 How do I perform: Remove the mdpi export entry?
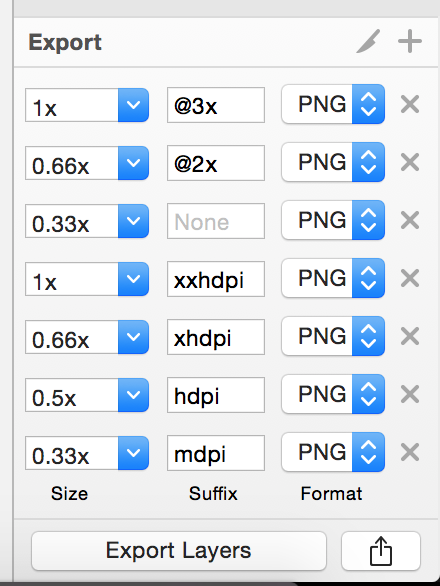click(x=410, y=452)
